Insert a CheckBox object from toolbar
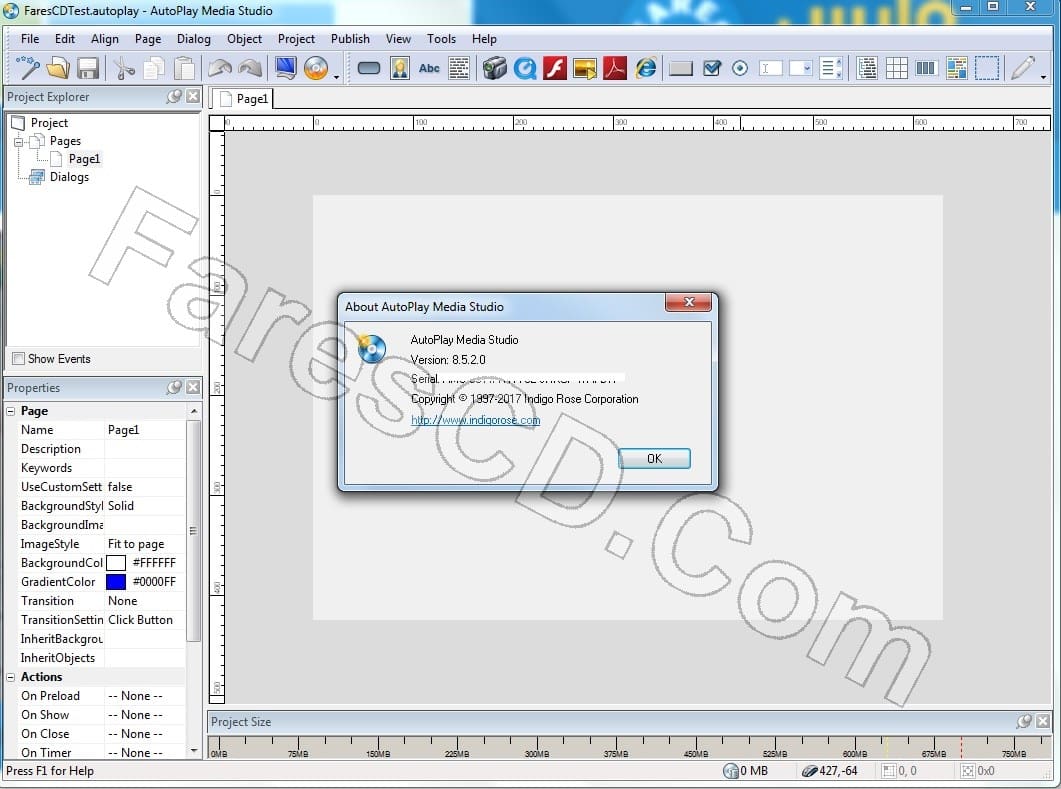Image resolution: width=1061 pixels, height=789 pixels. click(x=712, y=68)
